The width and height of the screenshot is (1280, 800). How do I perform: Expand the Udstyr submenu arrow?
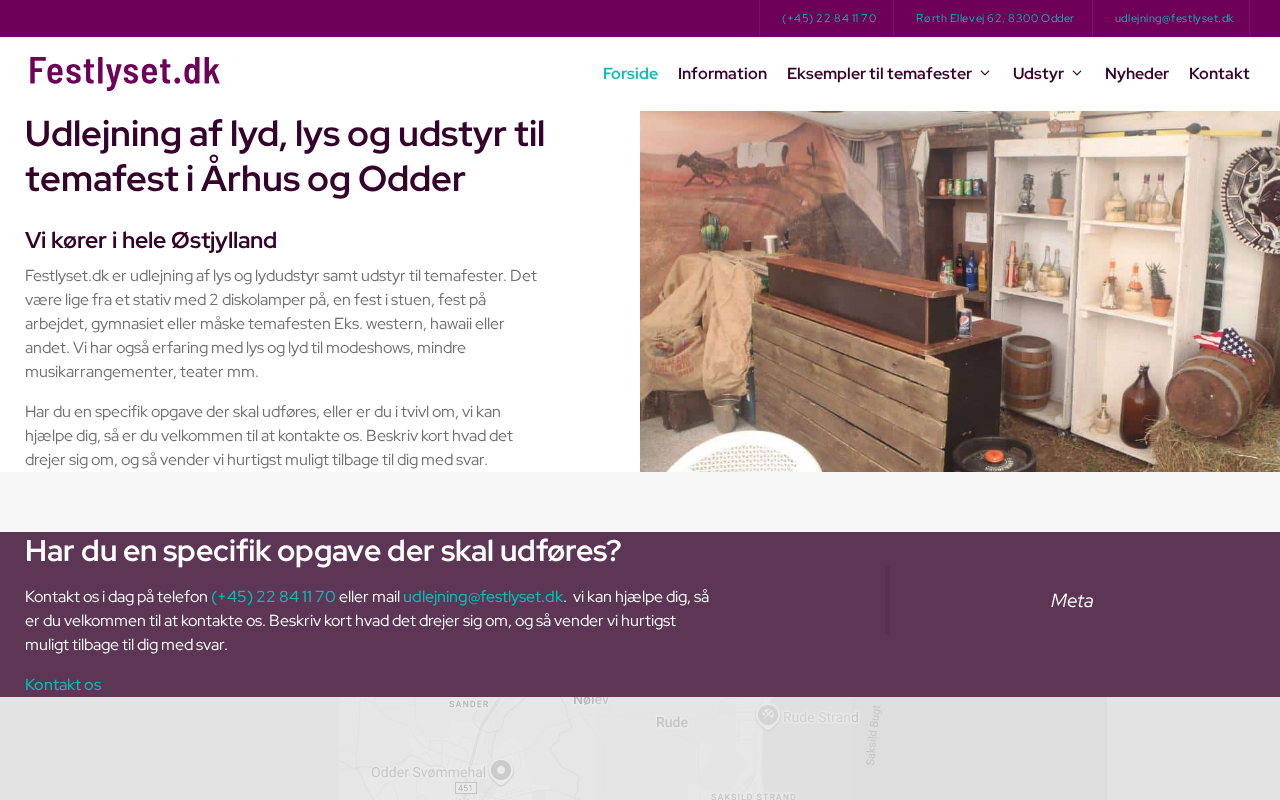tap(1077, 73)
